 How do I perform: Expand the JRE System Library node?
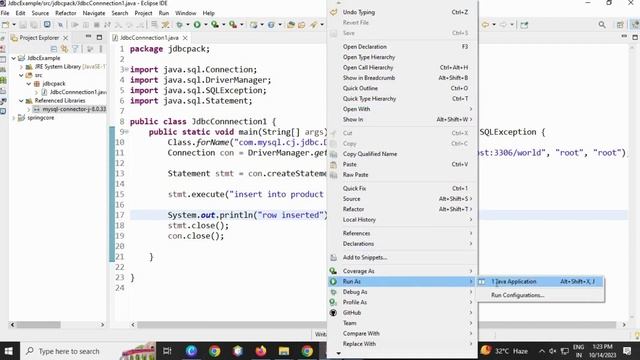(21, 67)
